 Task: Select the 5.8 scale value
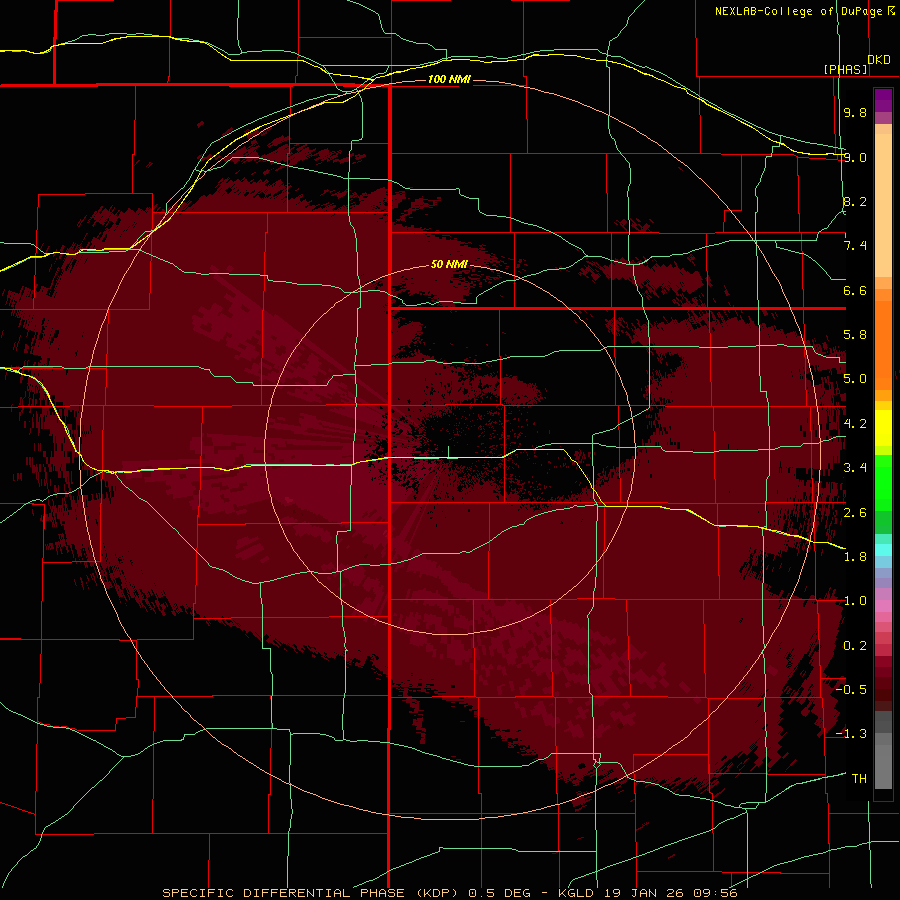tap(855, 335)
